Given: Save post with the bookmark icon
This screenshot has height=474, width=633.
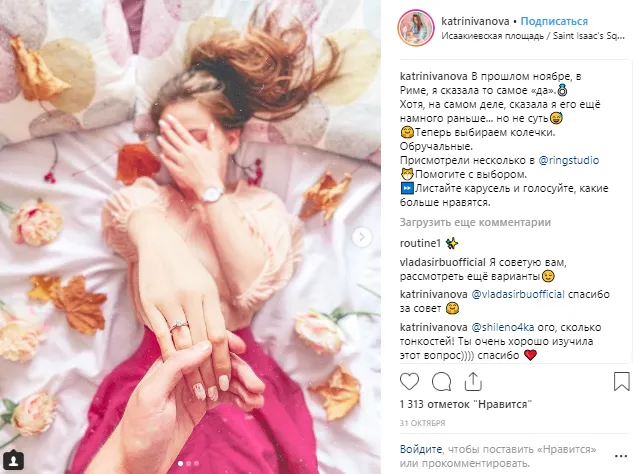Looking at the screenshot, I should coord(621,382).
